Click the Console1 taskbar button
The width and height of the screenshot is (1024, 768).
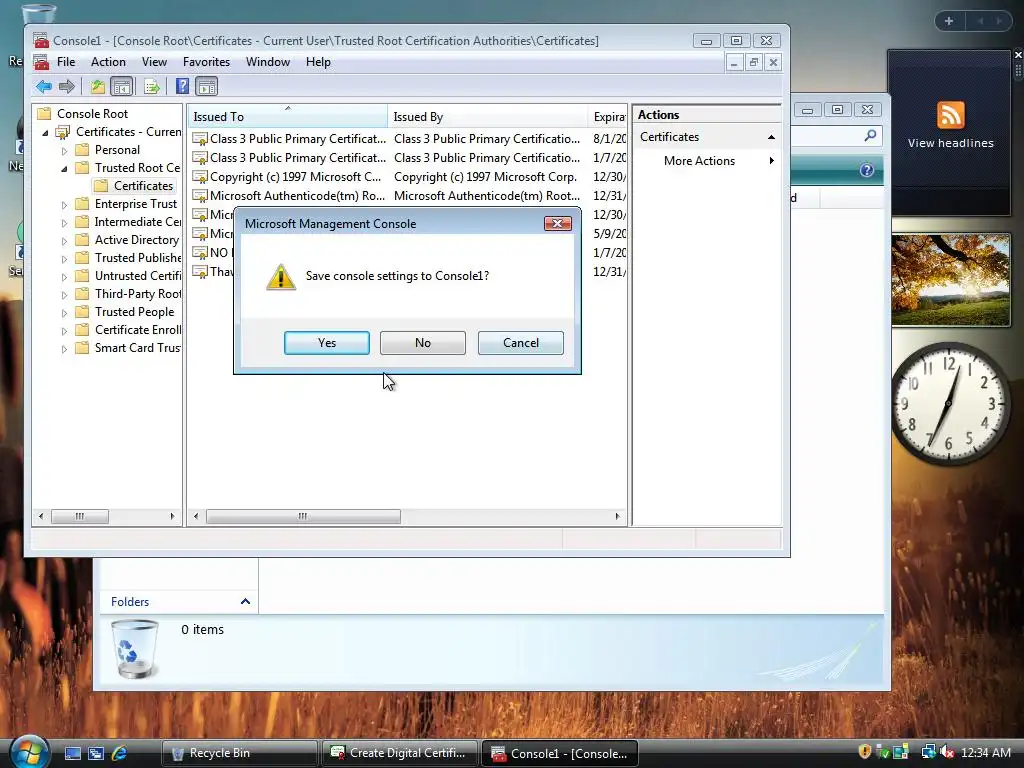[560, 753]
